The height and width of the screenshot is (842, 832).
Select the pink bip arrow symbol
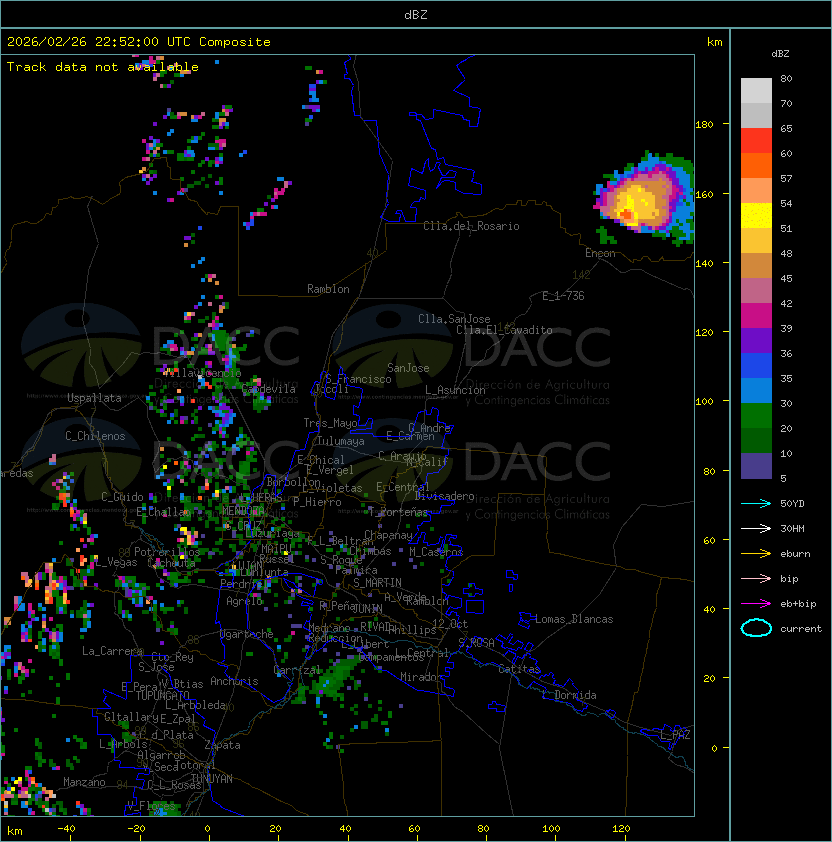pos(756,578)
